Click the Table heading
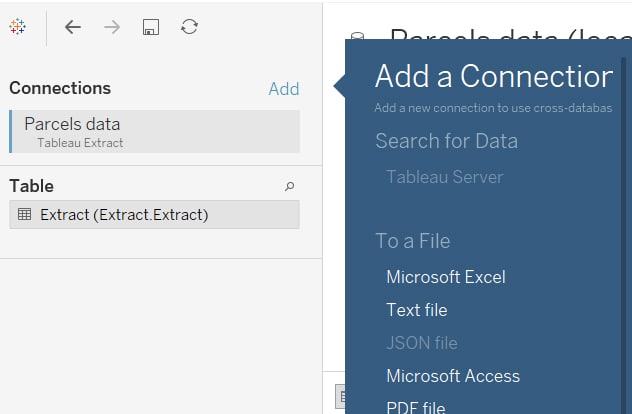The width and height of the screenshot is (632, 414). 31,186
